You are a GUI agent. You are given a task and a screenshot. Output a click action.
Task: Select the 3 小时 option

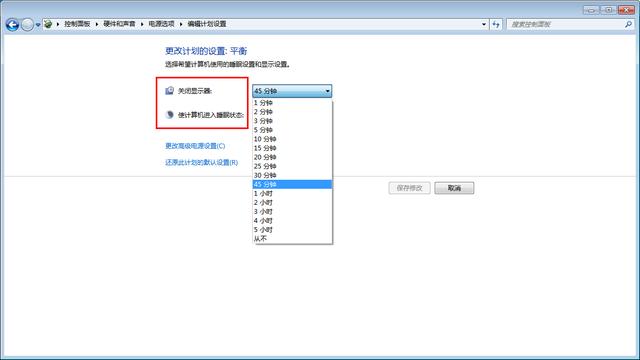[292, 211]
